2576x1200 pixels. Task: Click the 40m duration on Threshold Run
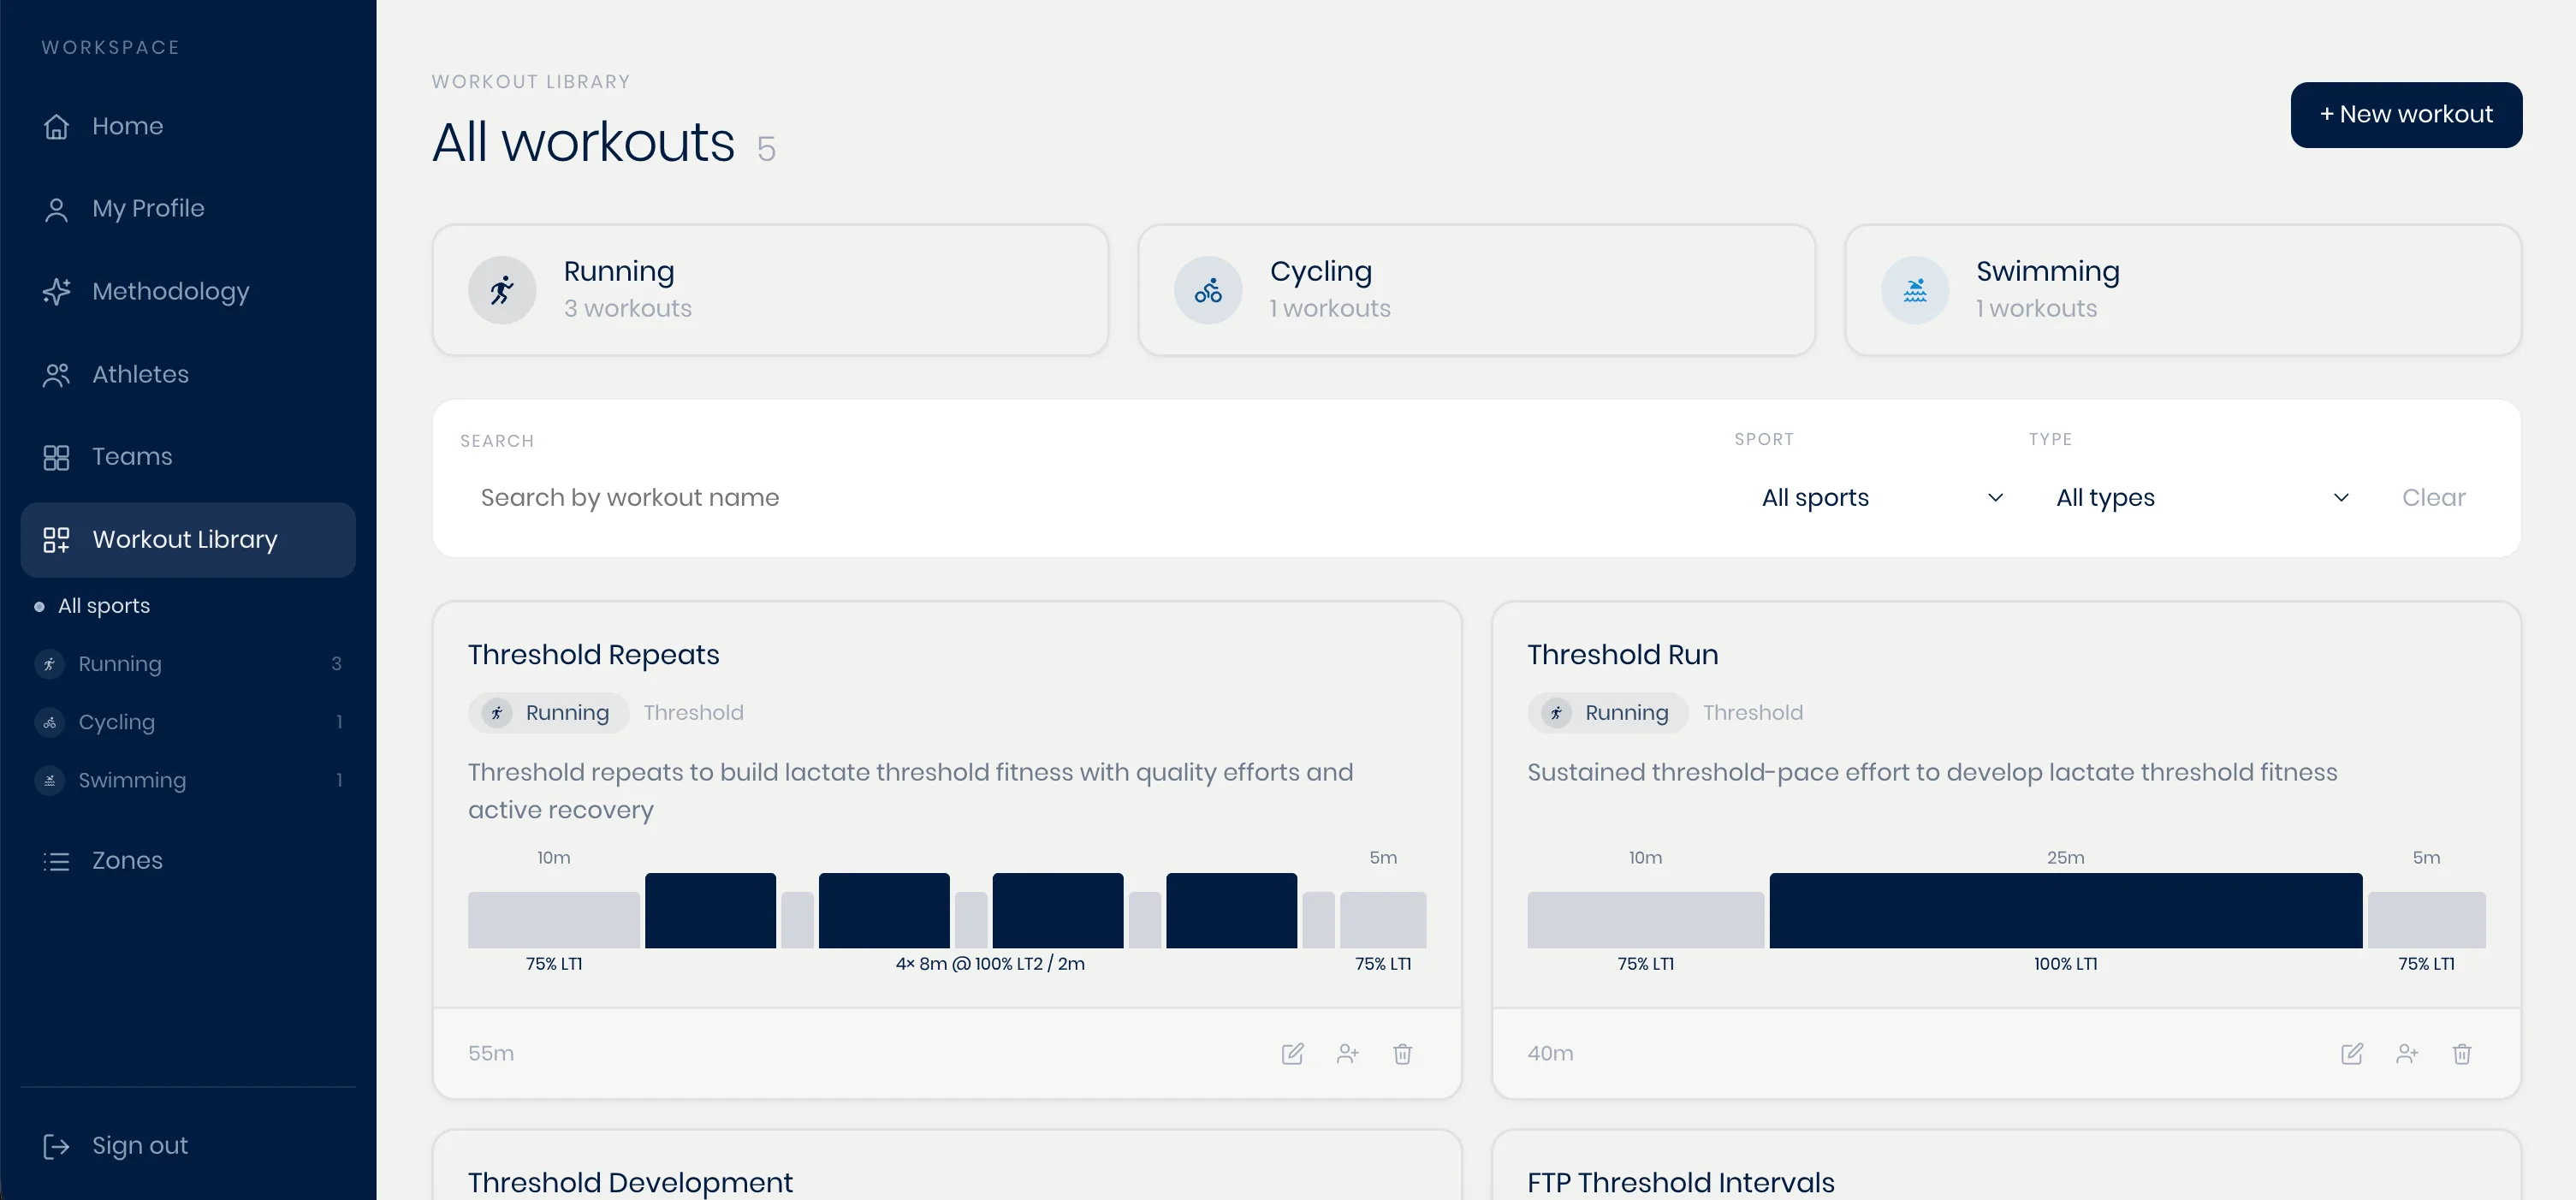pyautogui.click(x=1550, y=1054)
